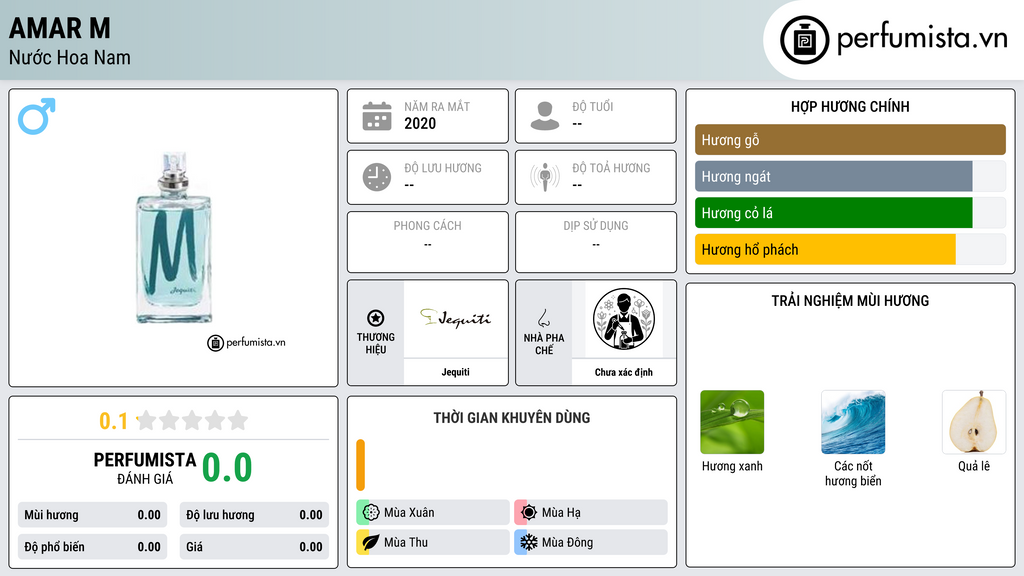Click the green 0.0 Perfumista score
The width and height of the screenshot is (1024, 576).
227,468
